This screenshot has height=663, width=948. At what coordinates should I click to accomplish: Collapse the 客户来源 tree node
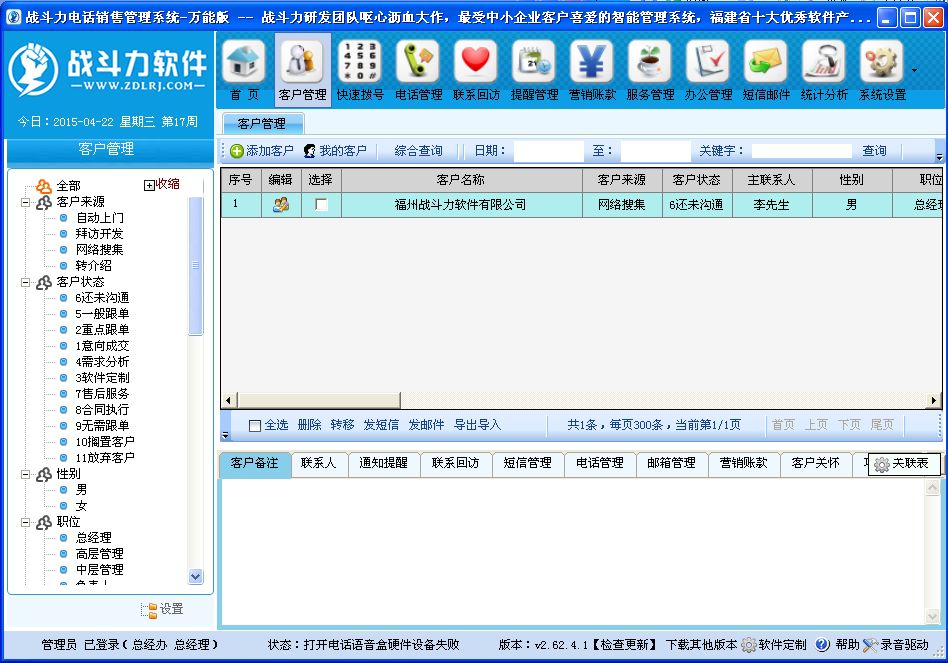25,202
